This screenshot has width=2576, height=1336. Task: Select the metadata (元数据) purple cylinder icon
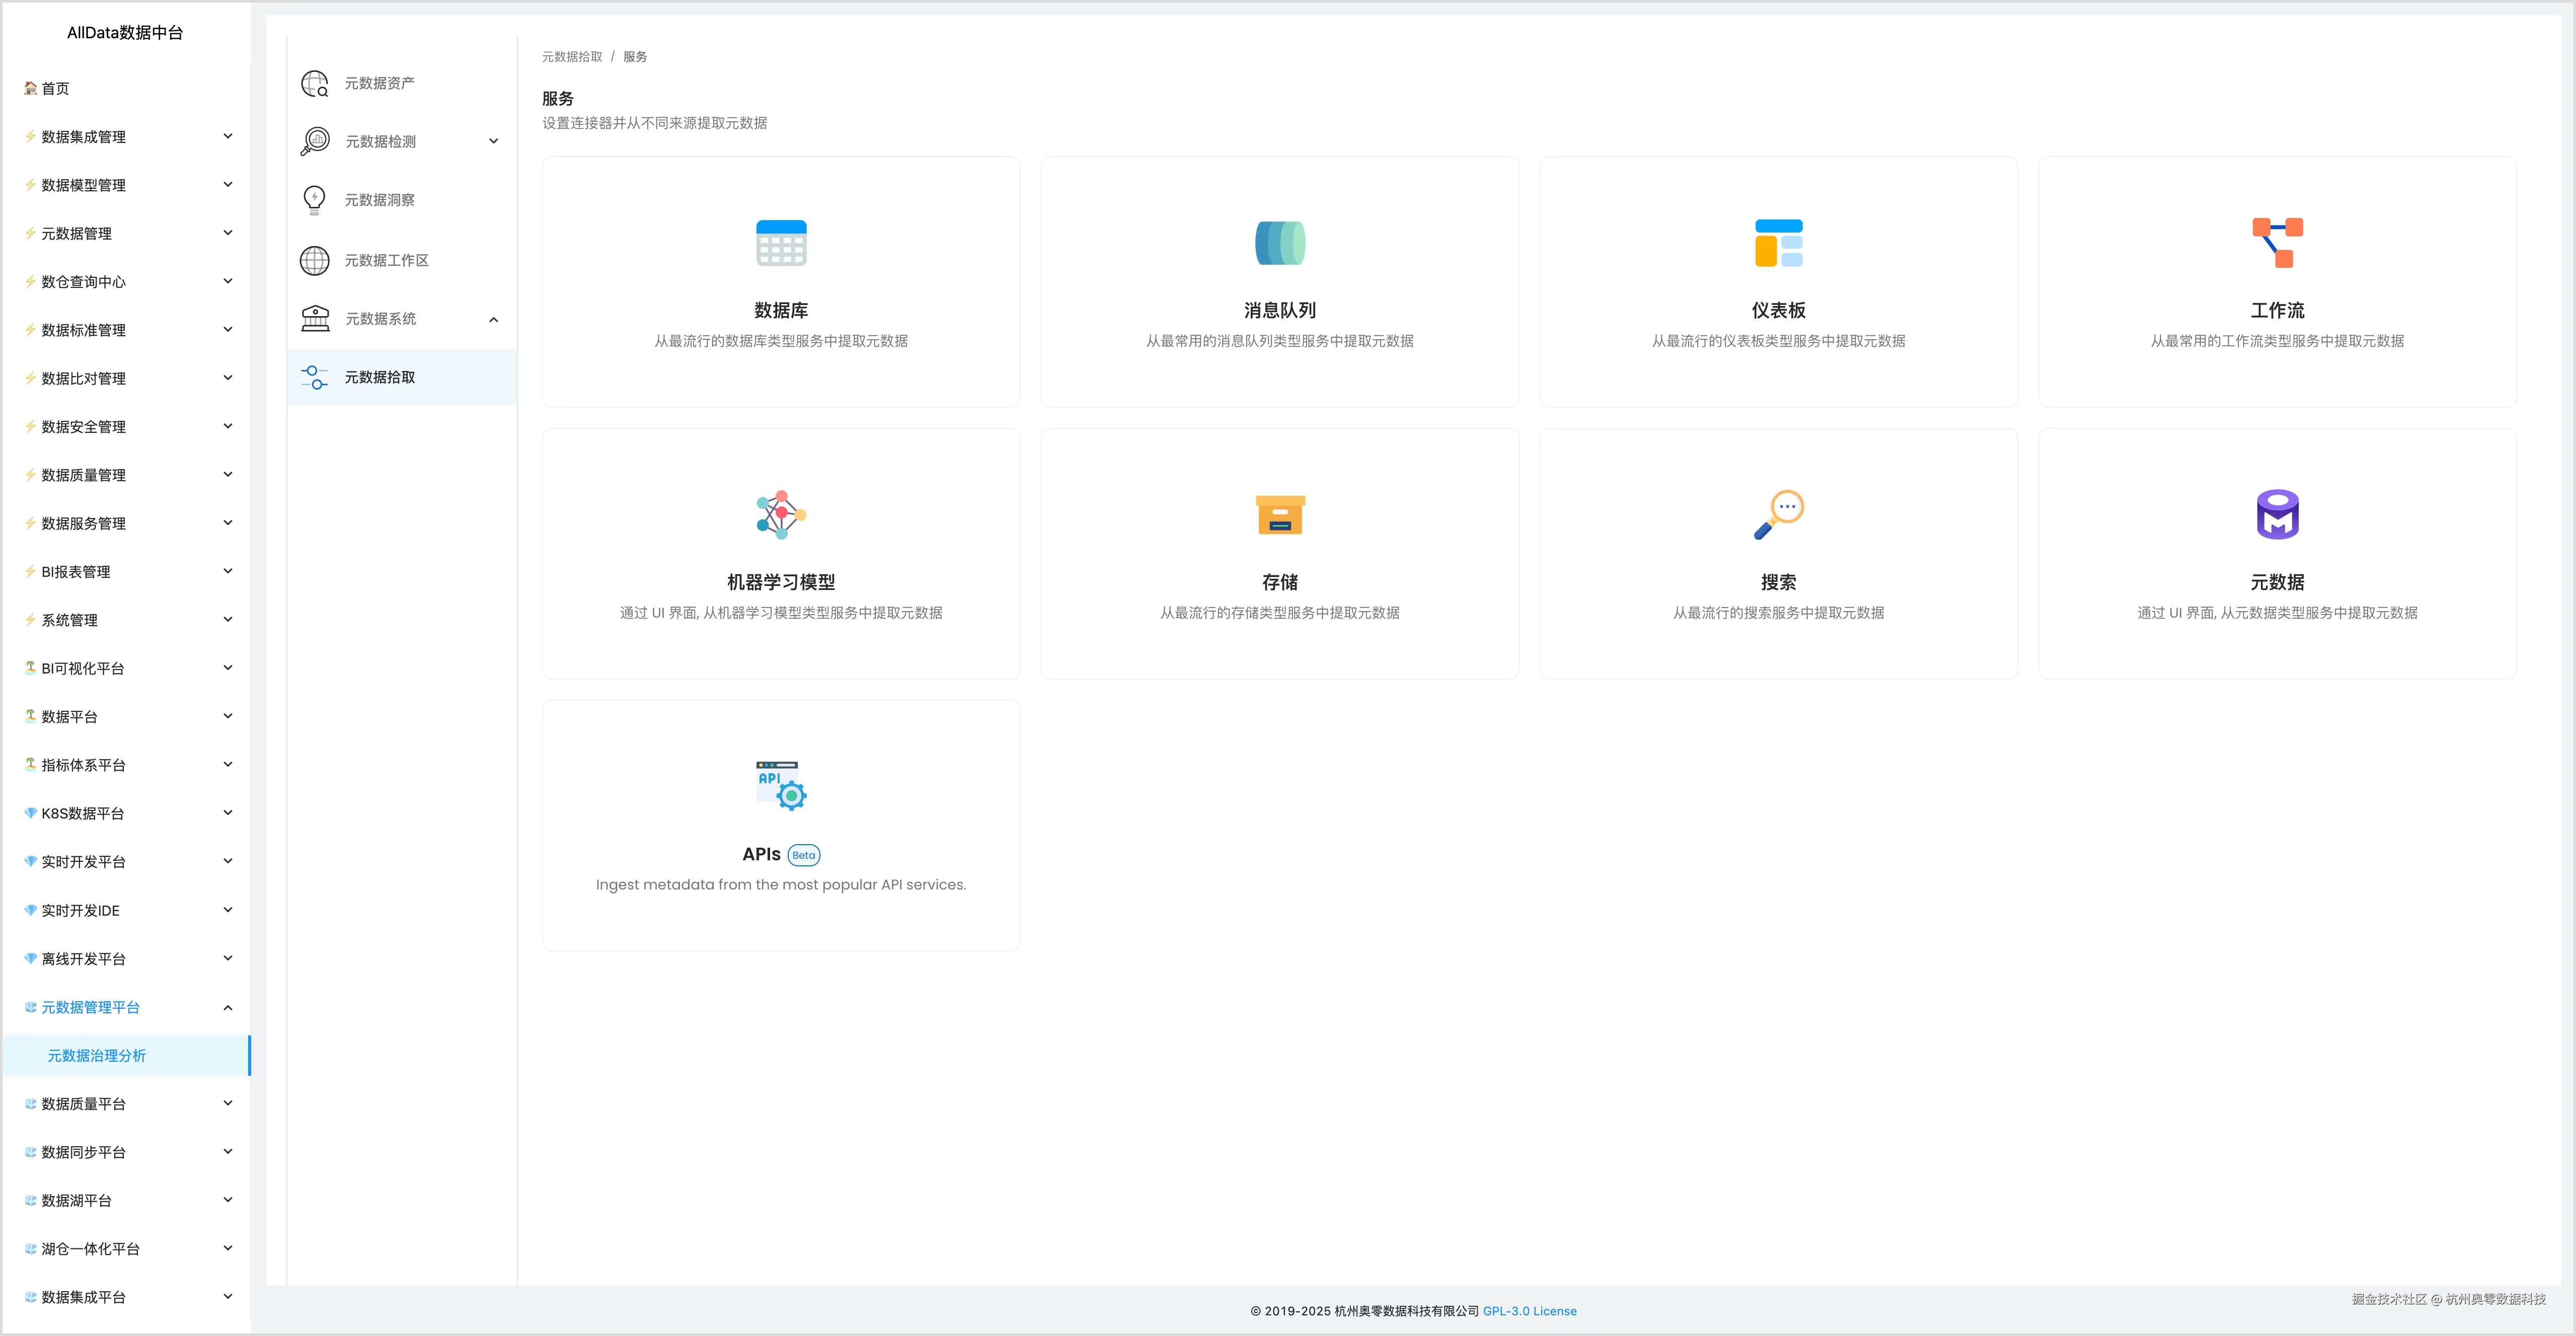(x=2277, y=515)
